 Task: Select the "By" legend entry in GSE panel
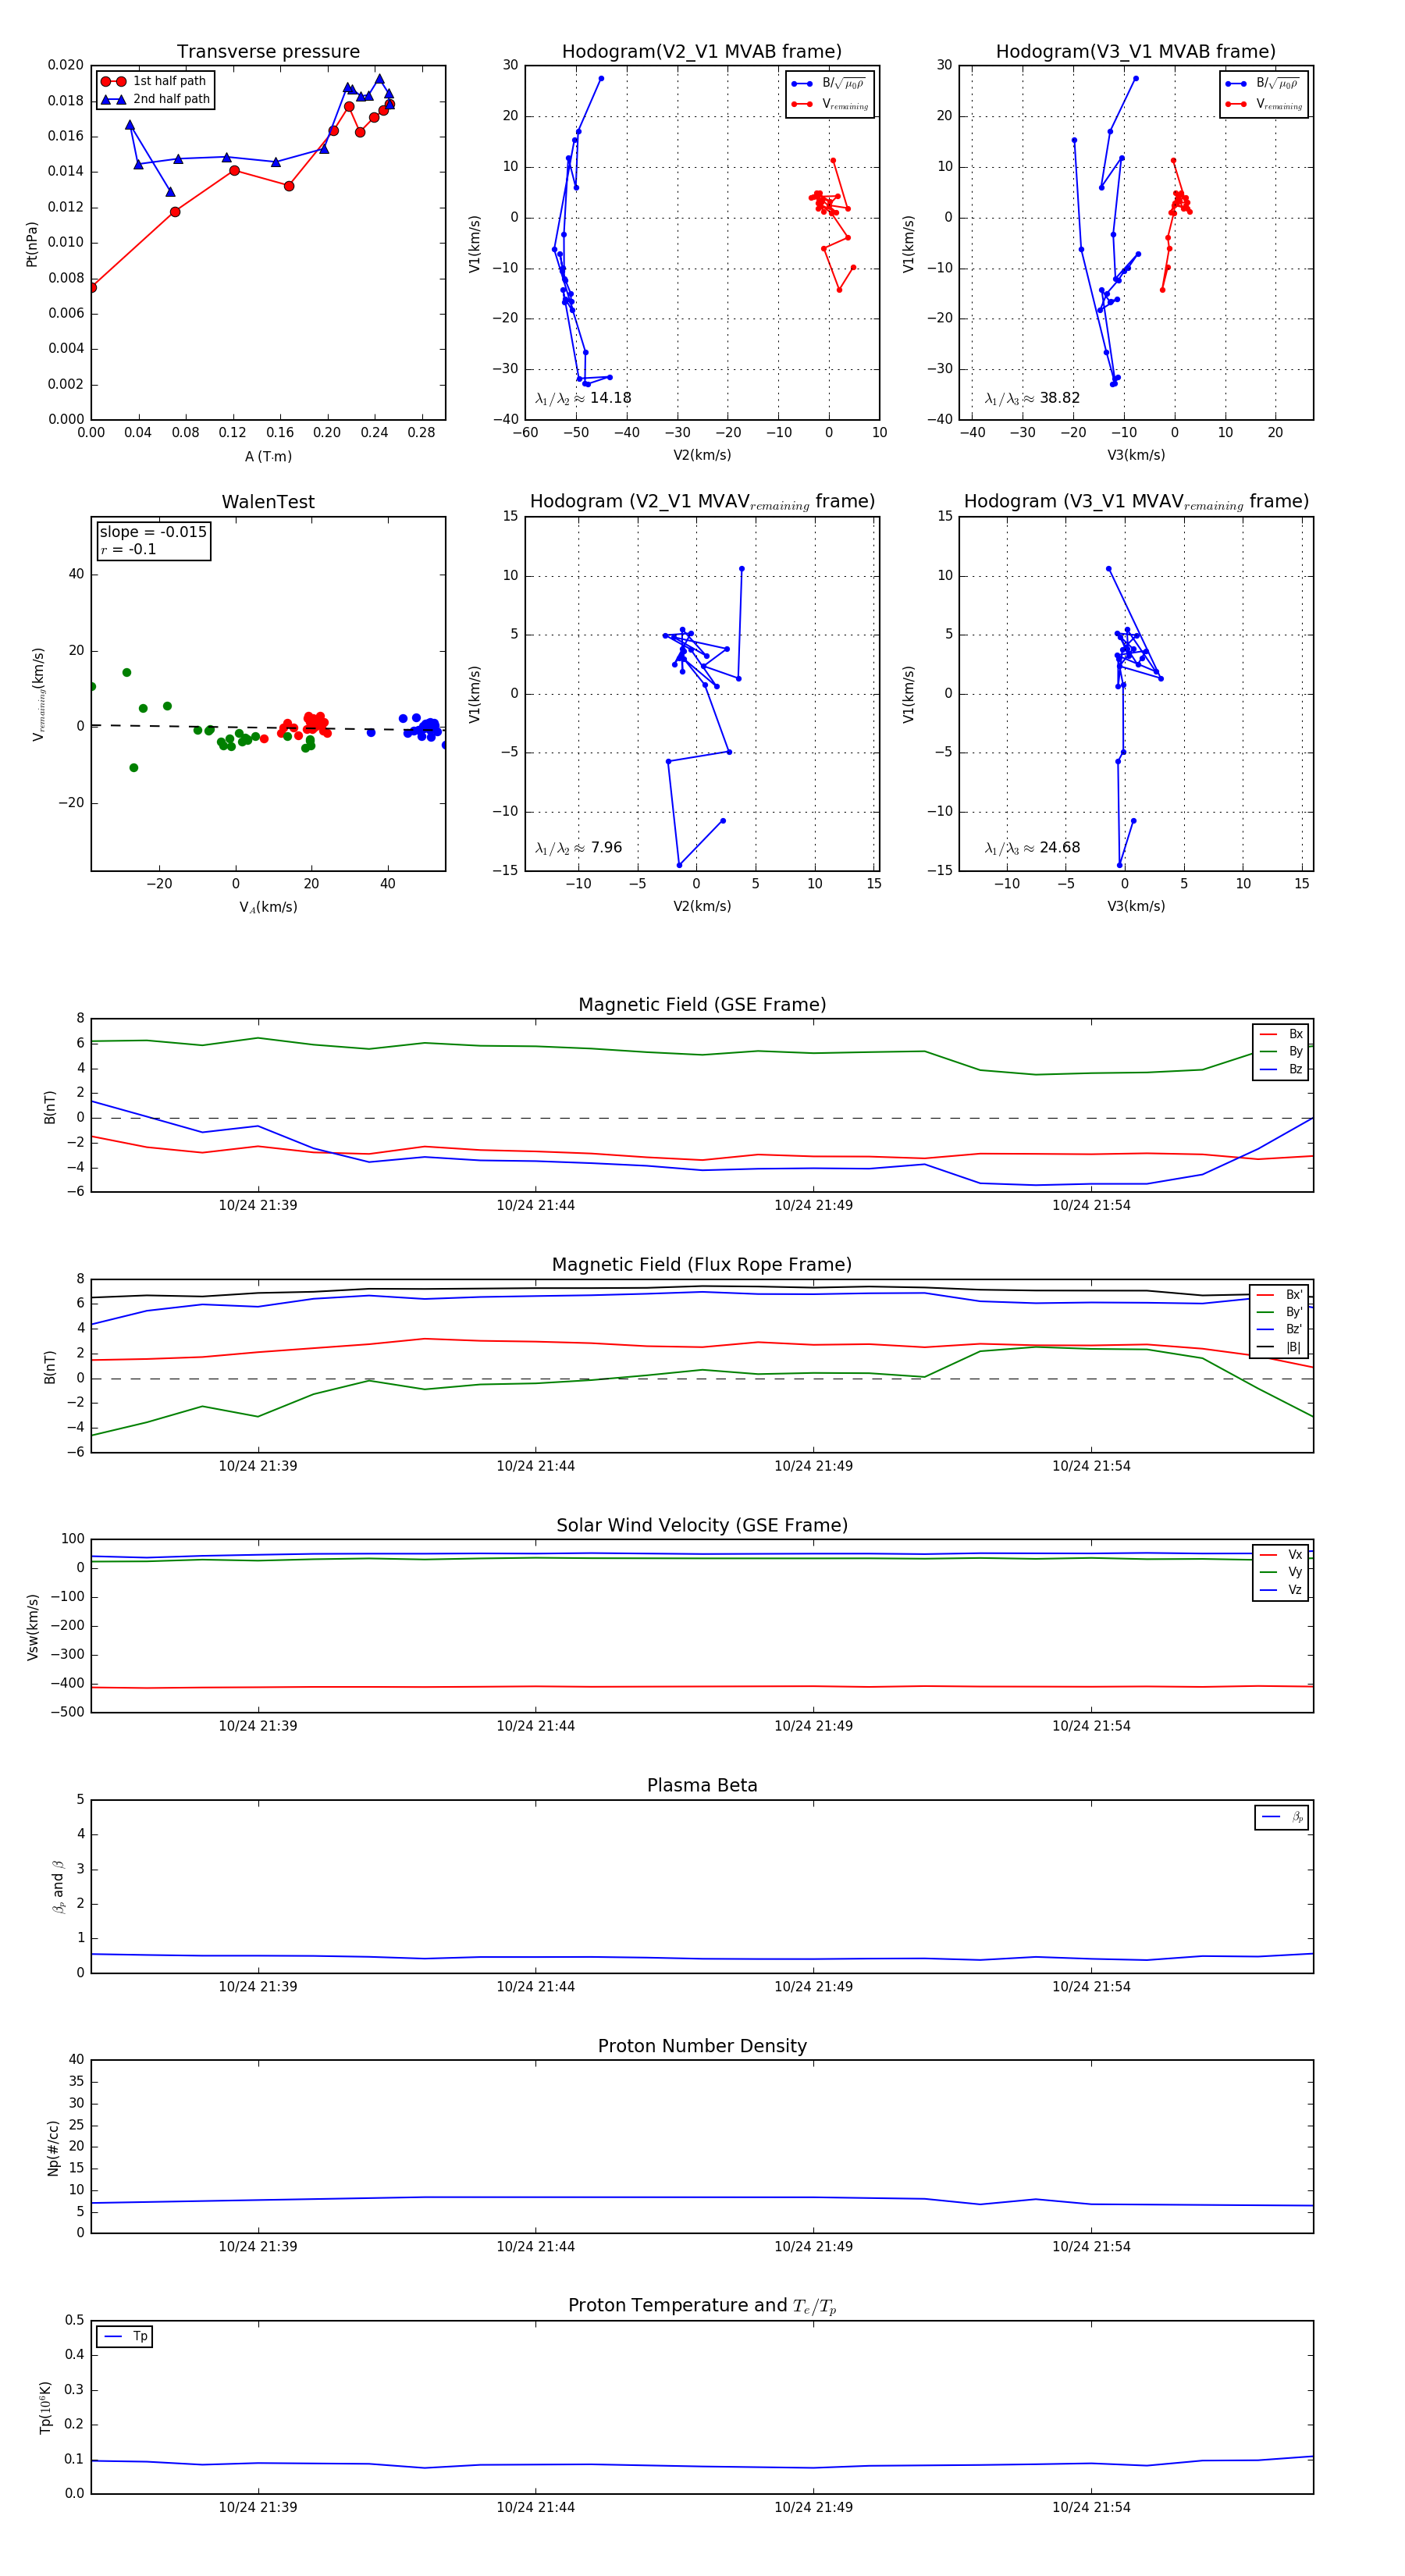1281,1051
